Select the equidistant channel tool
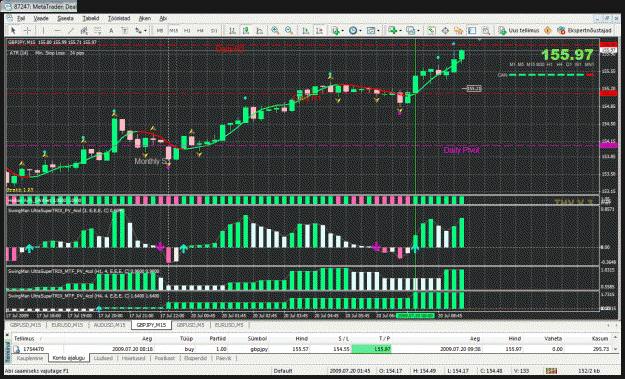625x379 pixels. click(x=84, y=30)
